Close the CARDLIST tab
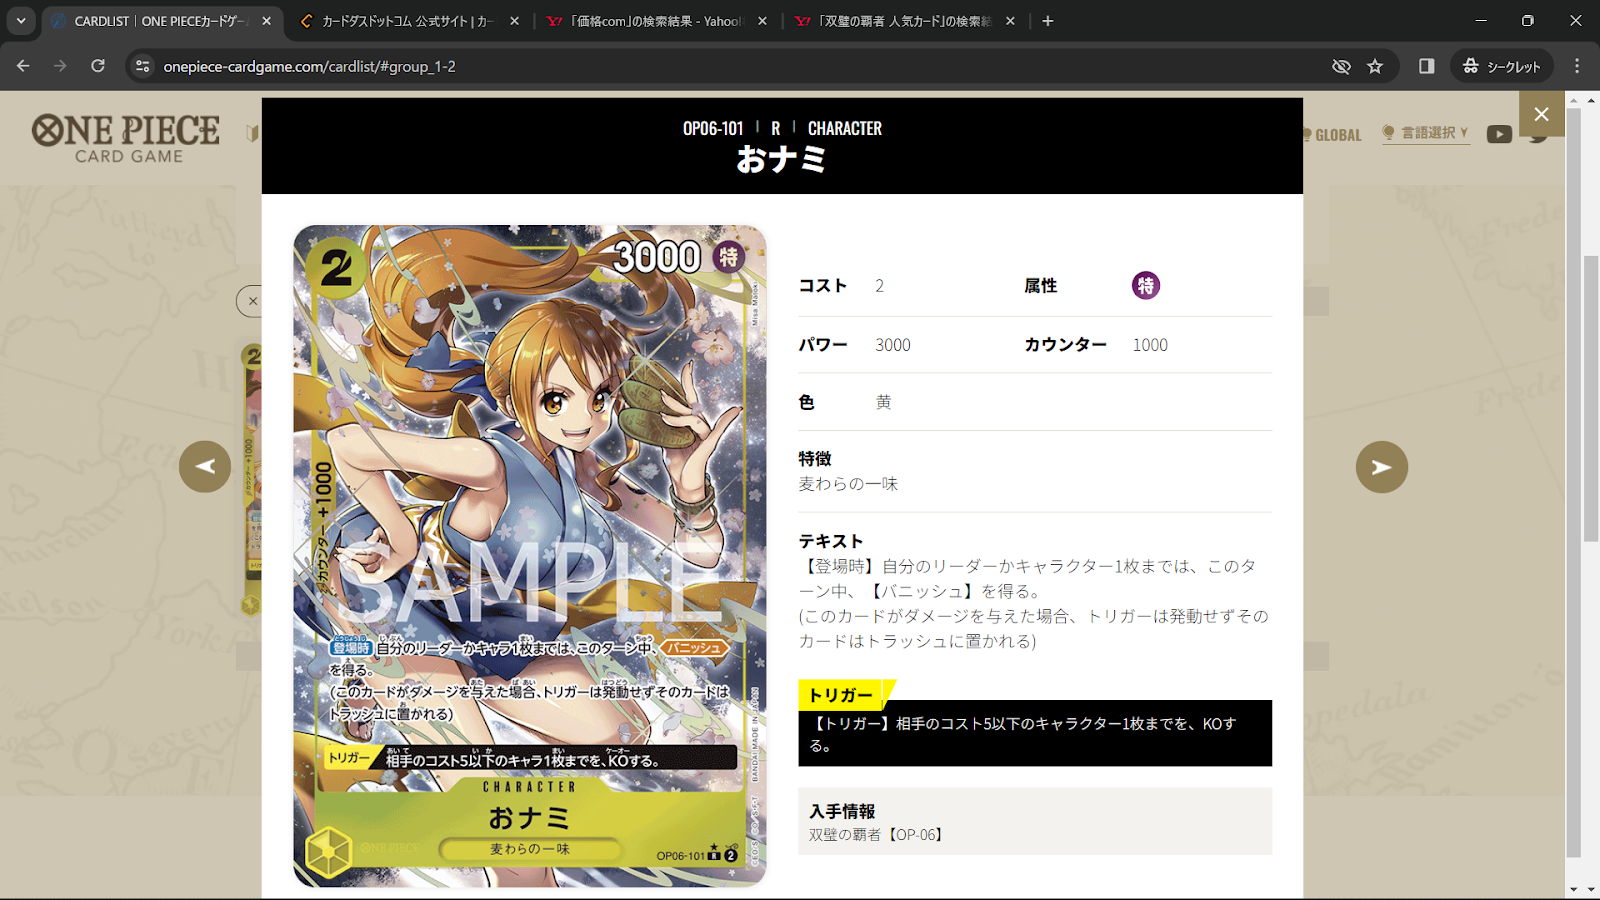The width and height of the screenshot is (1600, 900). 266,21
